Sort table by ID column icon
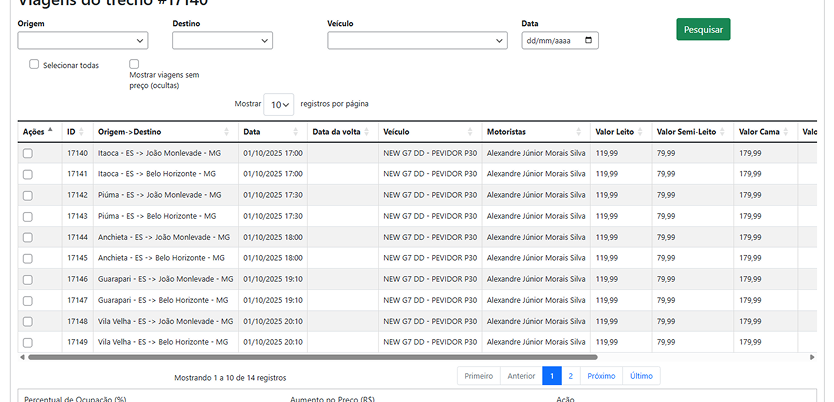Screen dimensions: 834x402 [x=80, y=132]
